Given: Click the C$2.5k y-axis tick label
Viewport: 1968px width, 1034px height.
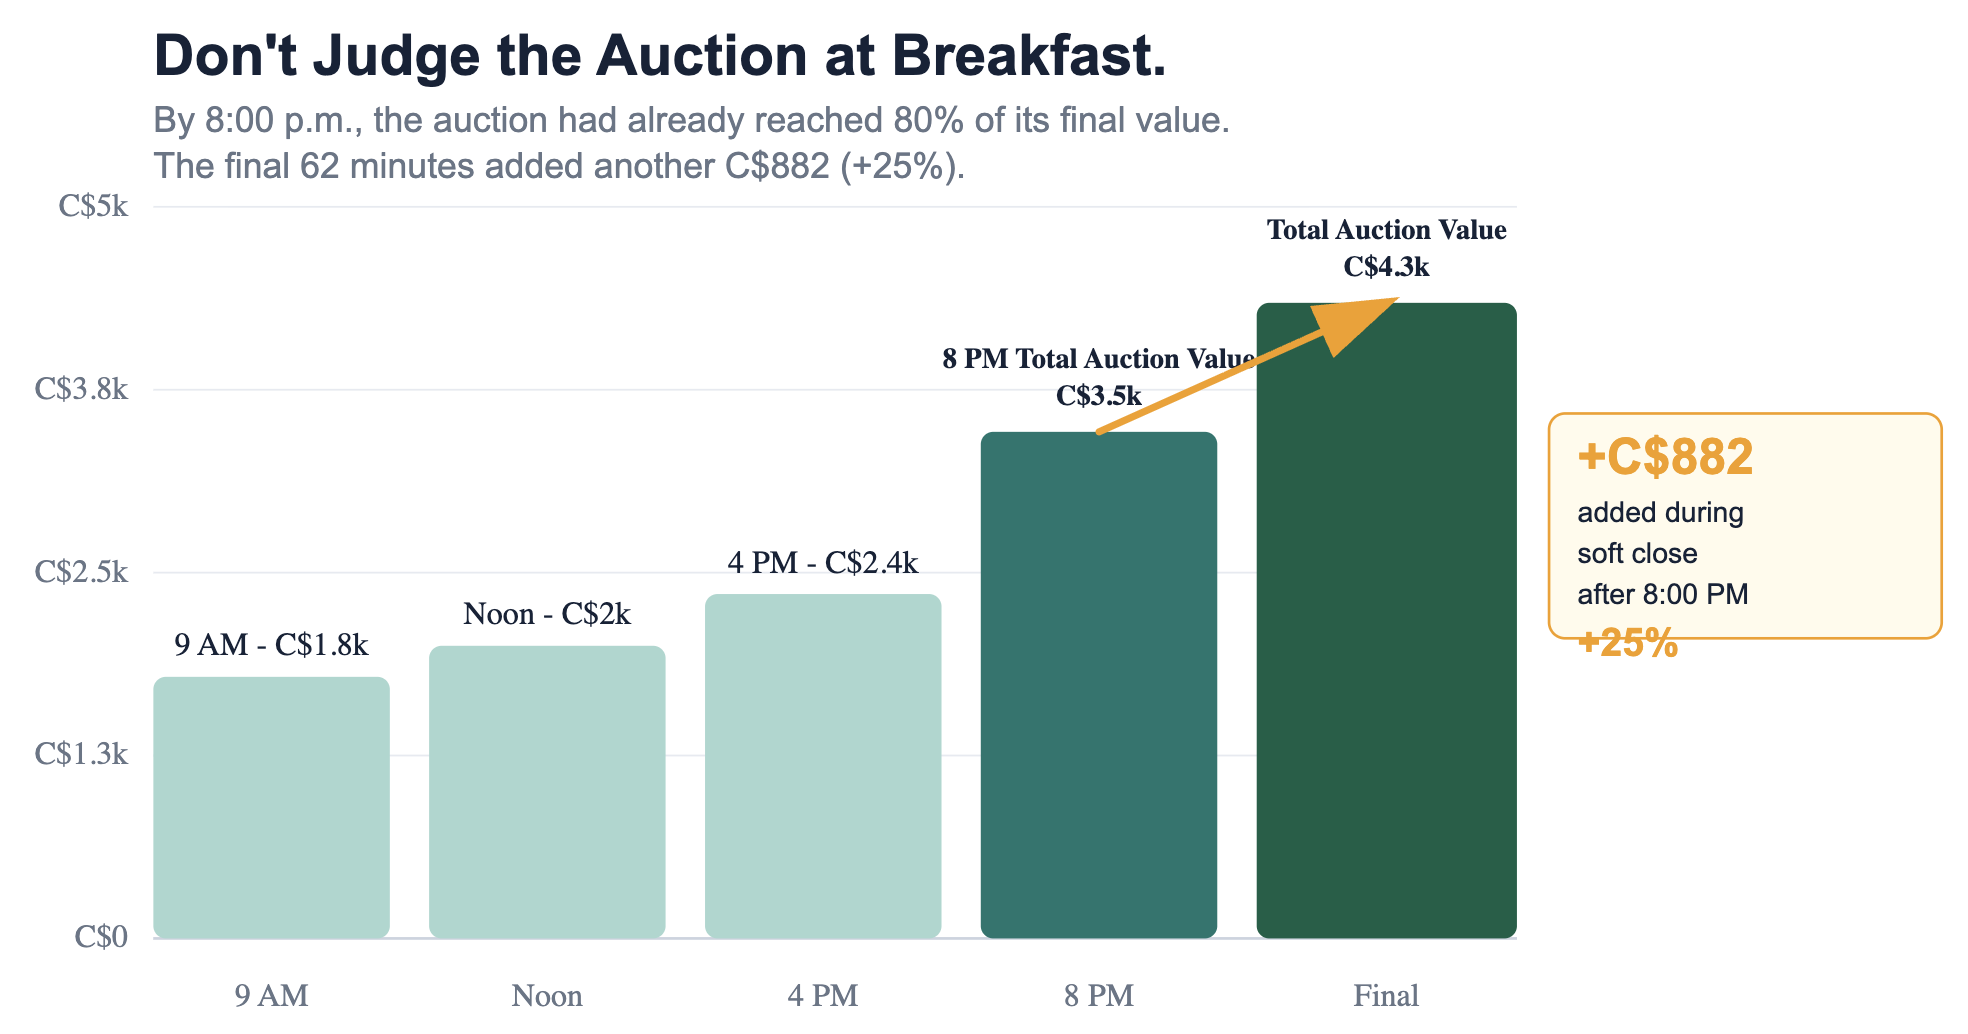Looking at the screenshot, I should pos(81,572).
